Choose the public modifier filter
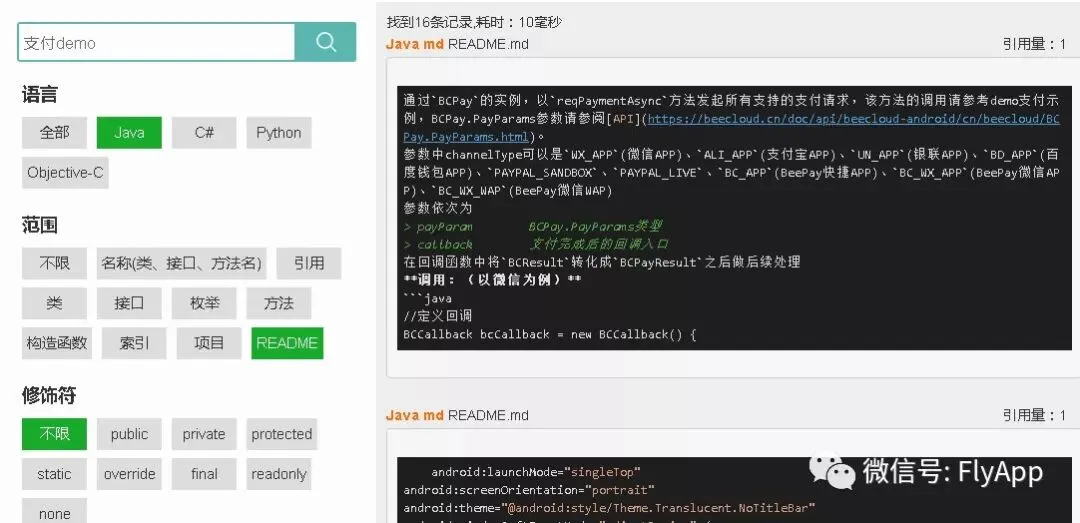The image size is (1080, 523). pyautogui.click(x=129, y=434)
